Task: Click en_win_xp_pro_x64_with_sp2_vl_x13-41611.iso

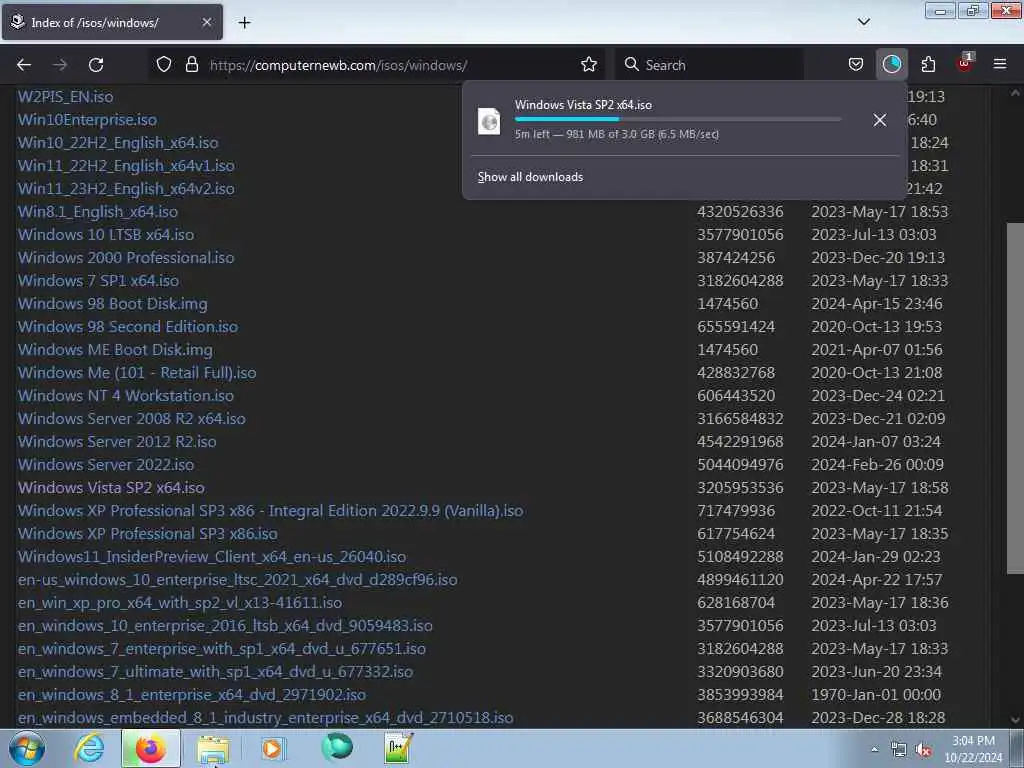Action: (x=180, y=602)
